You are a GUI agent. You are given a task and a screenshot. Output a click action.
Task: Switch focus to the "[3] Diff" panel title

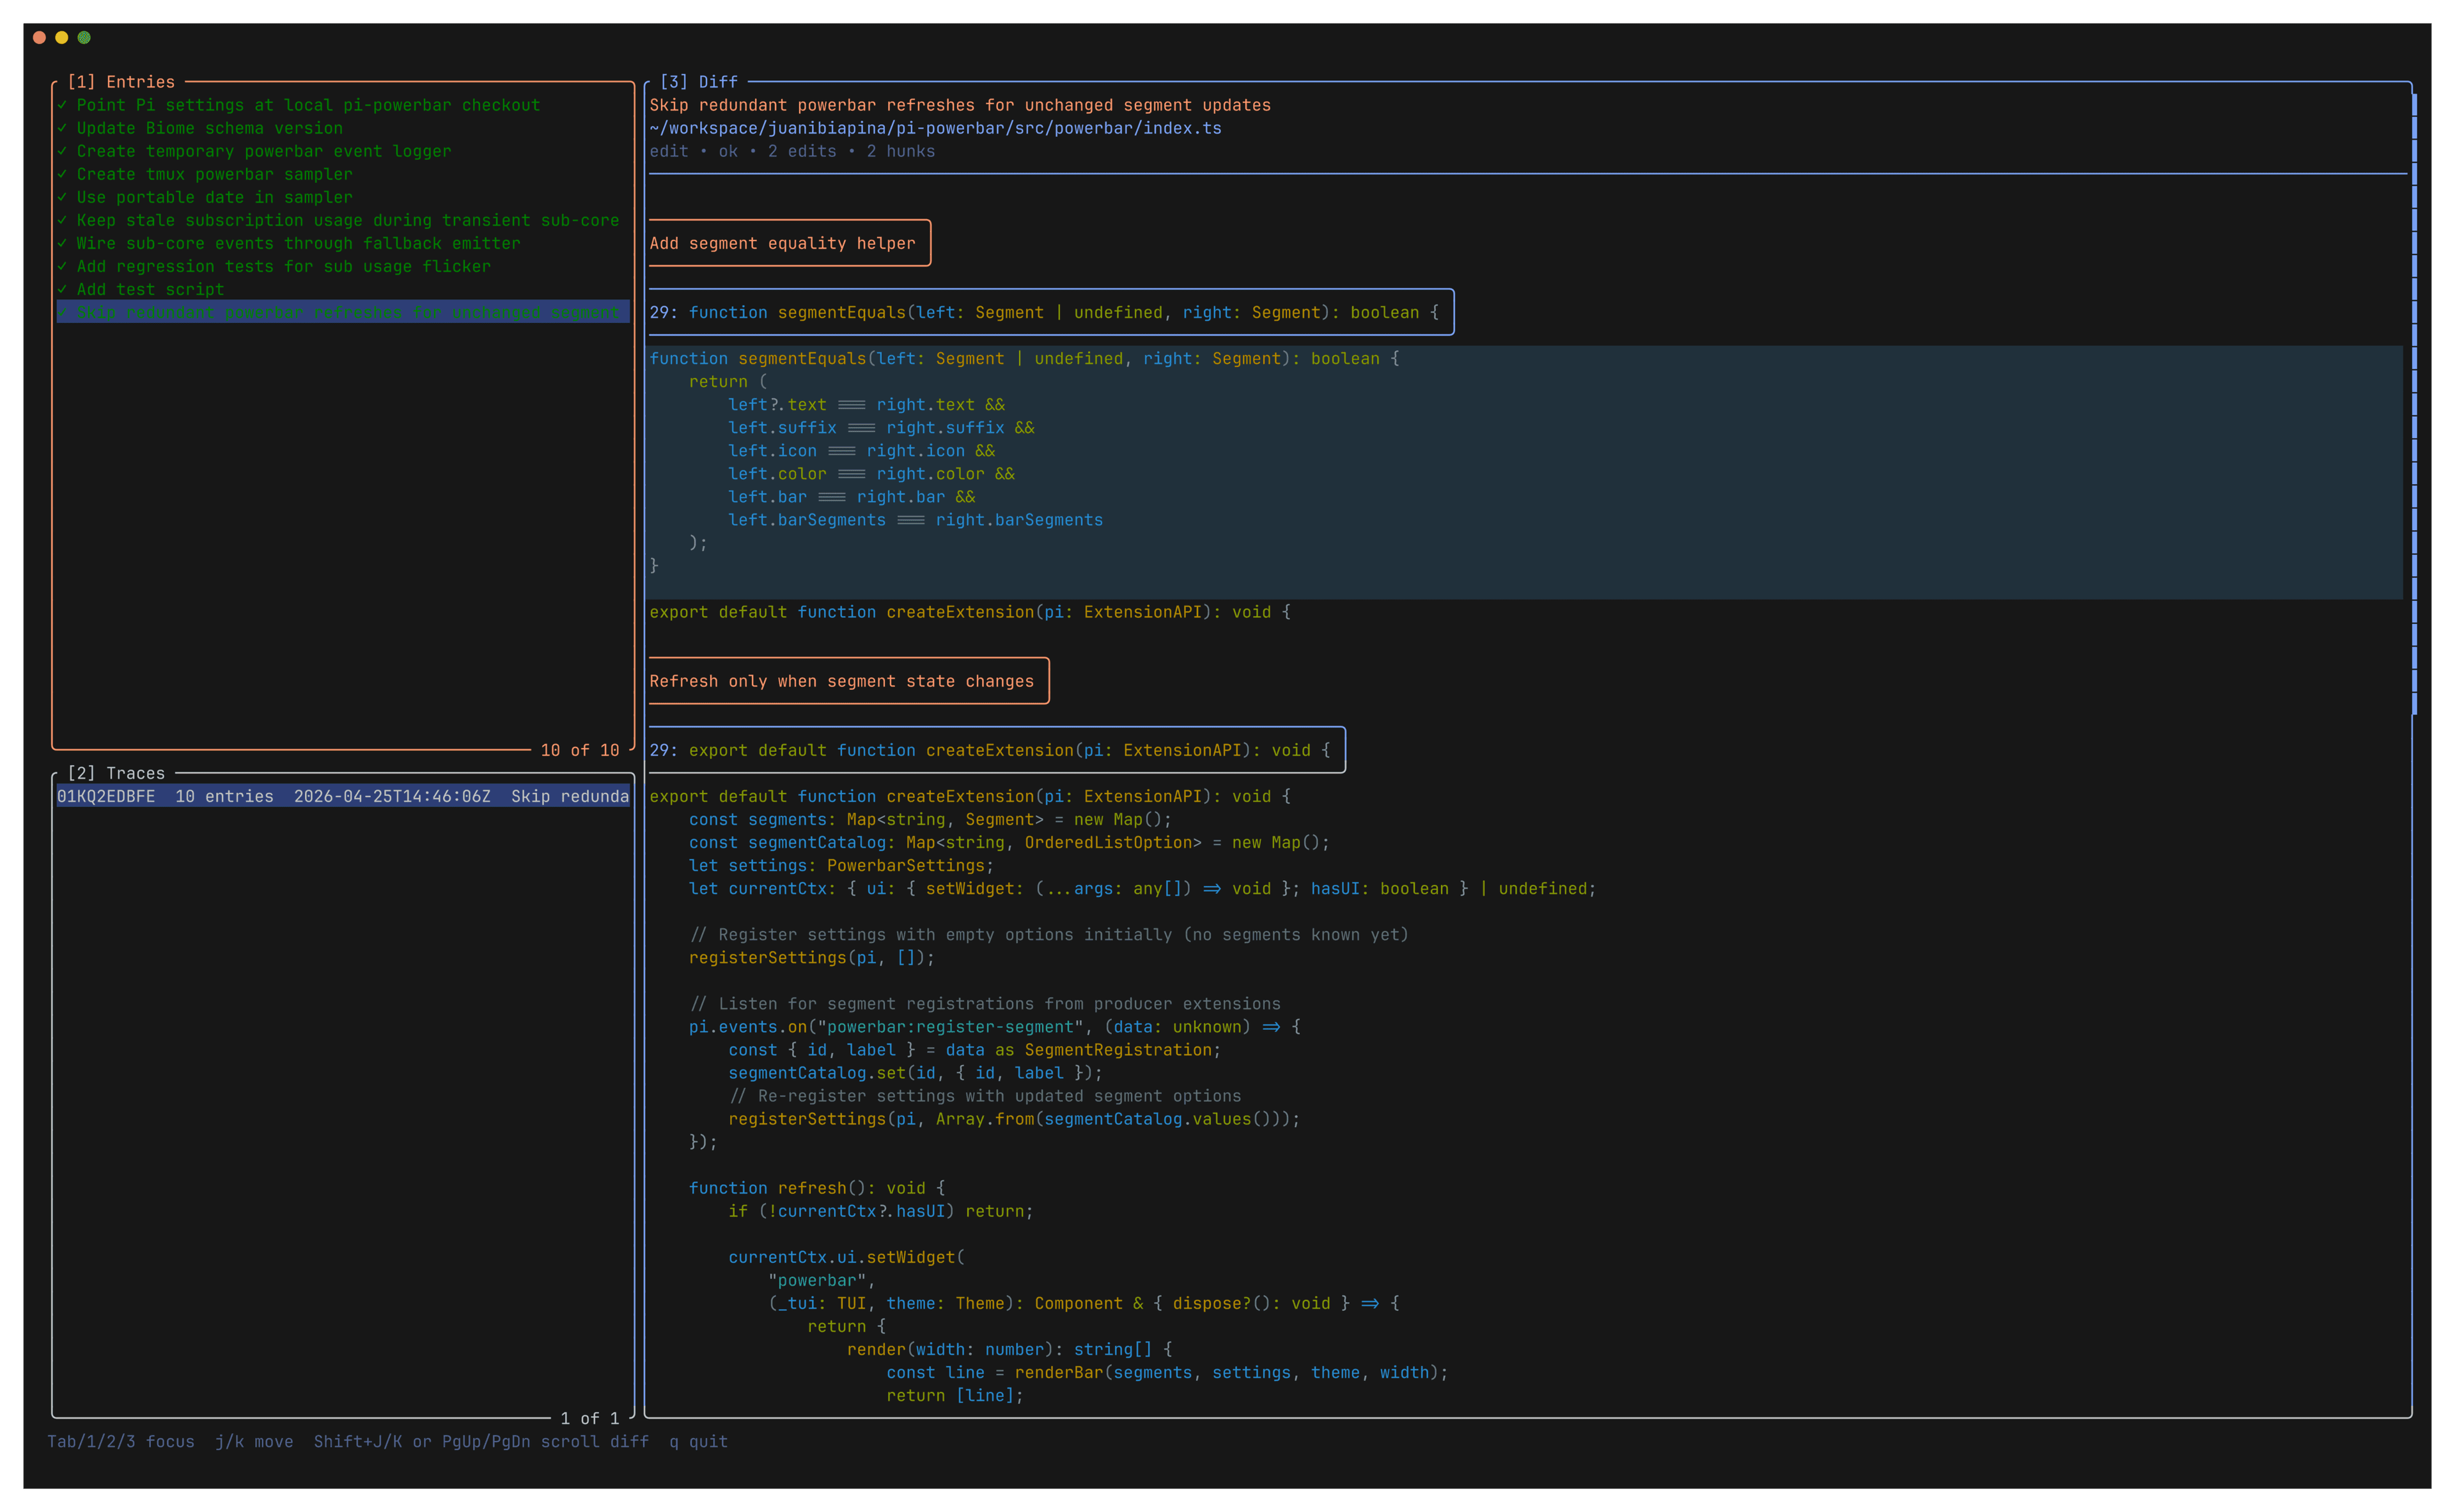(698, 81)
